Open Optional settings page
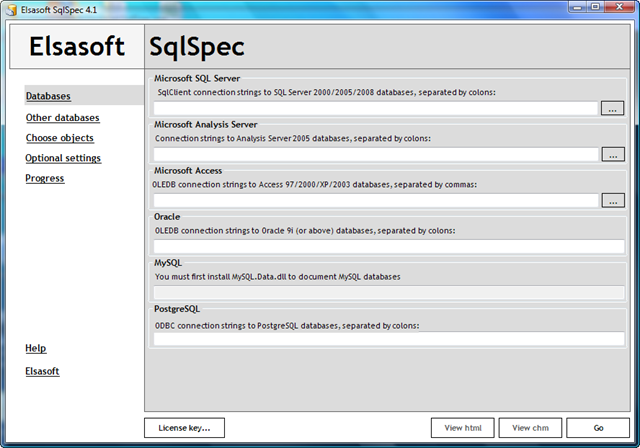Screen dimensions: 640x448 tap(63, 158)
